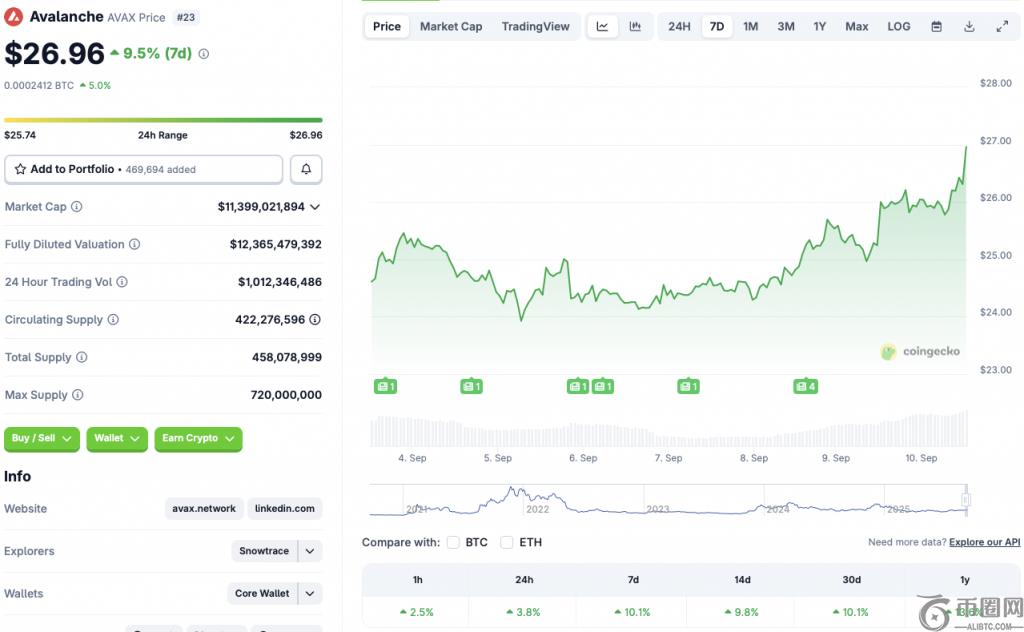Switch to TradingView tab
Image resolution: width=1024 pixels, height=632 pixels.
click(535, 27)
